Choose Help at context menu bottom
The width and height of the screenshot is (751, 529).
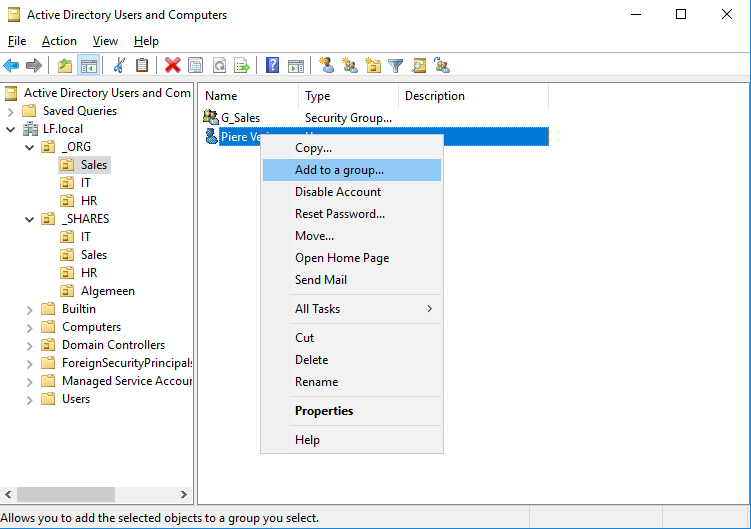click(352, 440)
